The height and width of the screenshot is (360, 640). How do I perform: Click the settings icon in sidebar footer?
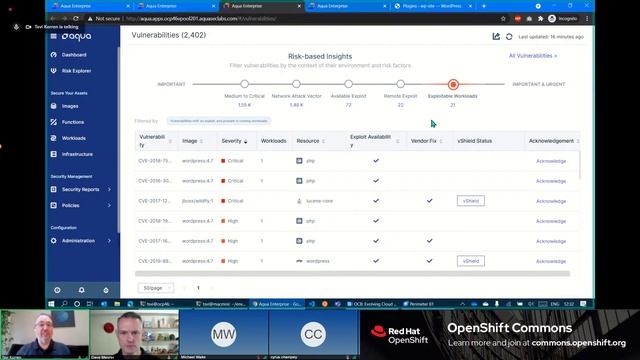click(x=106, y=290)
